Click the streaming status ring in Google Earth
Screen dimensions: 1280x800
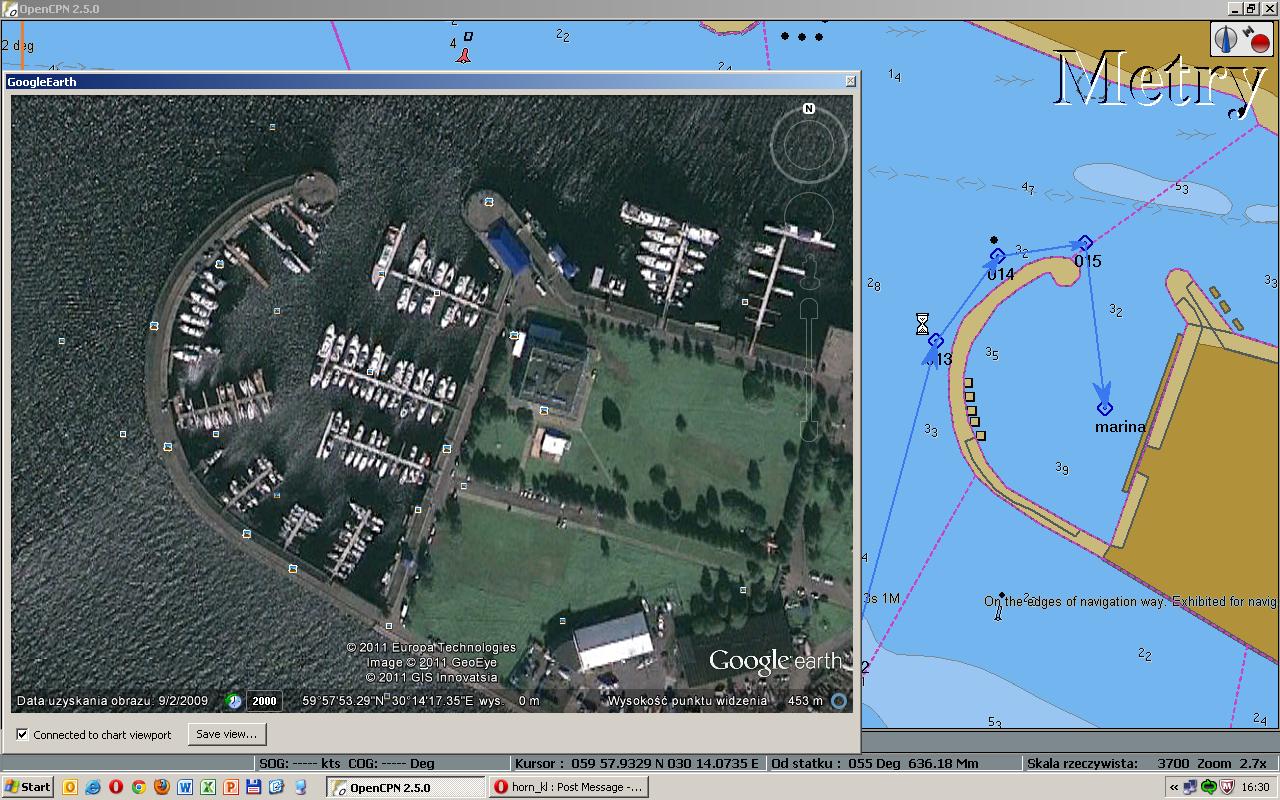[839, 701]
